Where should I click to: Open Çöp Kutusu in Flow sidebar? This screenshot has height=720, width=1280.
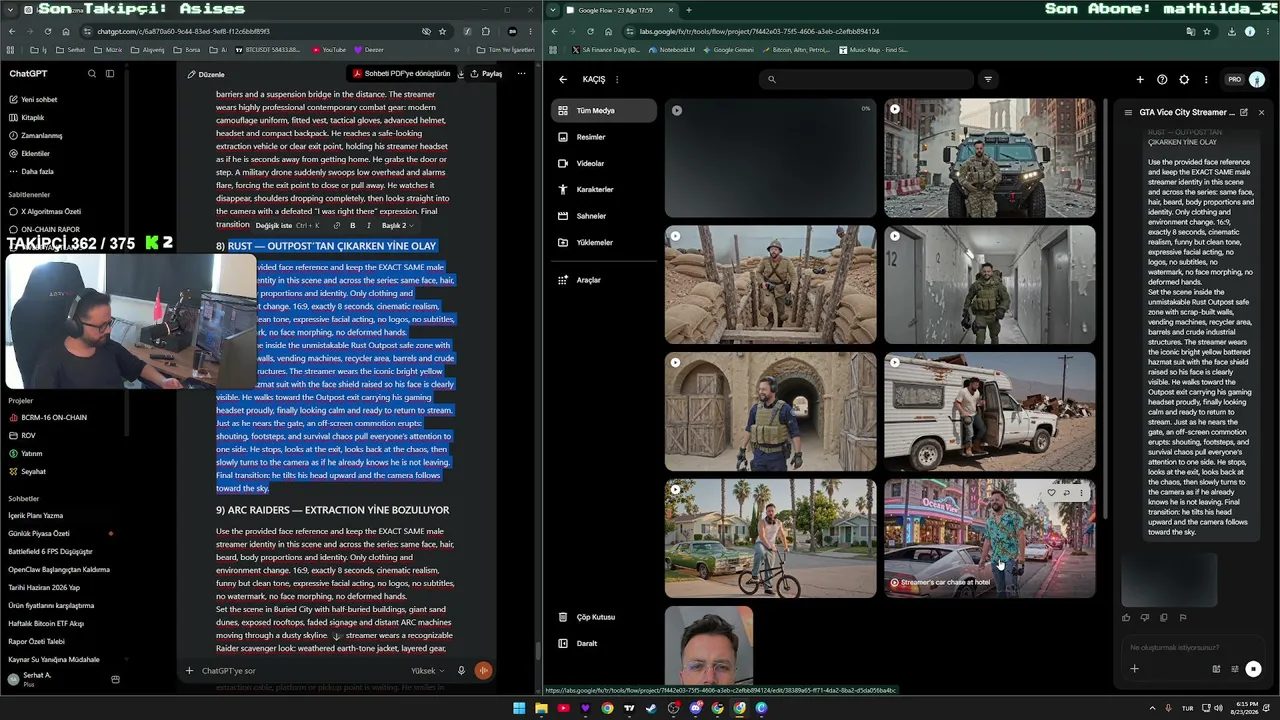click(604, 617)
